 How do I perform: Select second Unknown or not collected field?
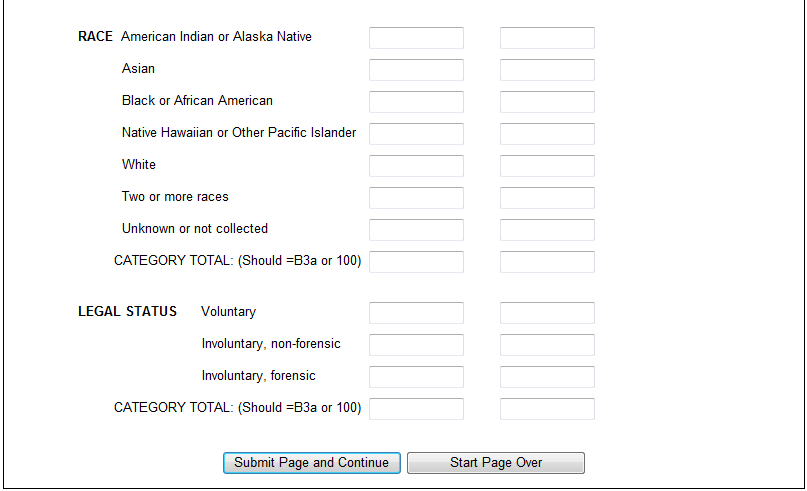tap(547, 230)
